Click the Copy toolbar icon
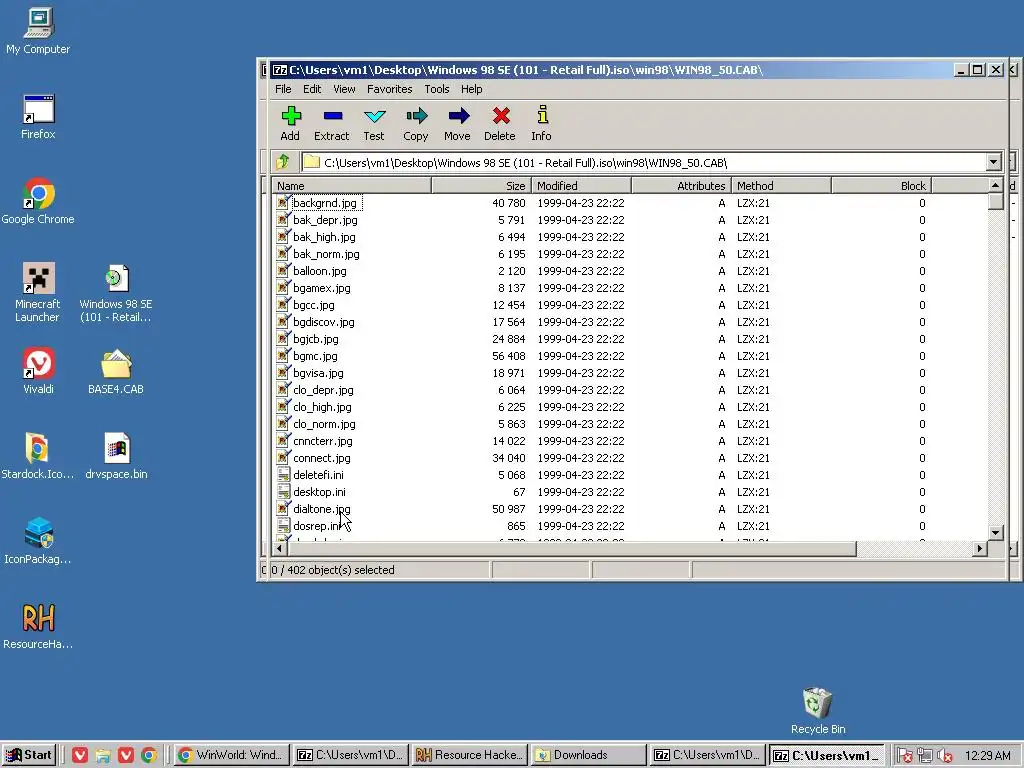Image resolution: width=1024 pixels, height=768 pixels. pos(415,123)
